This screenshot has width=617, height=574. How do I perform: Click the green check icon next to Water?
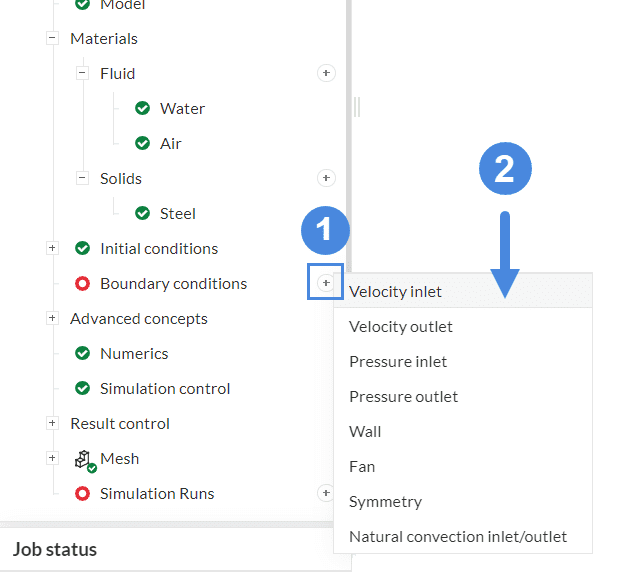pyautogui.click(x=142, y=108)
